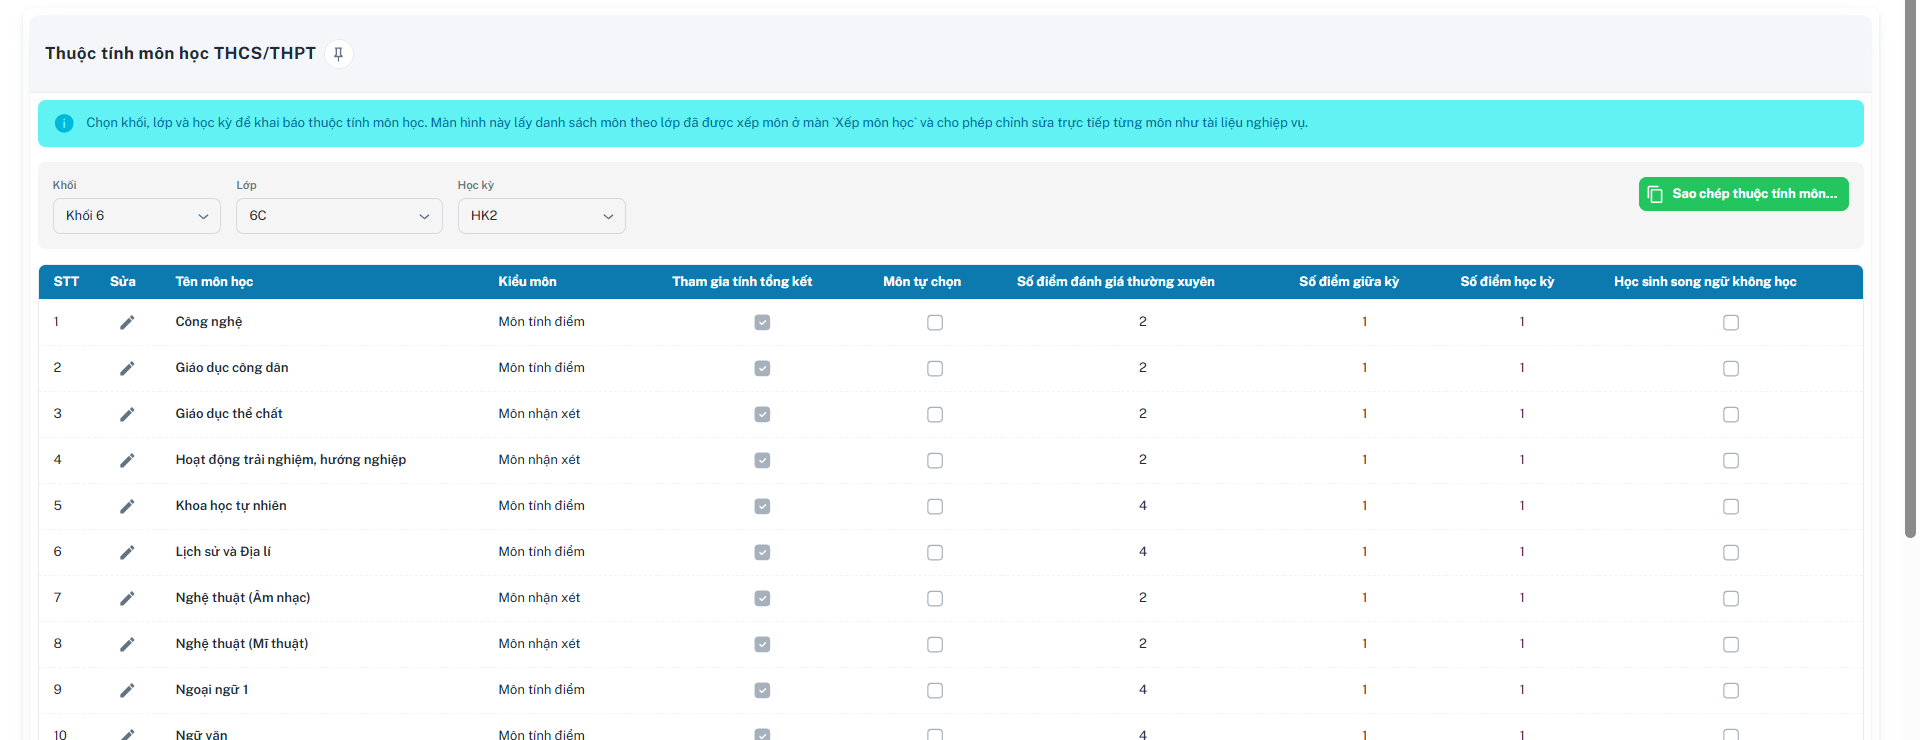Image resolution: width=1920 pixels, height=740 pixels.
Task: Click the Số điểm giữa kỳ header
Action: (x=1349, y=282)
